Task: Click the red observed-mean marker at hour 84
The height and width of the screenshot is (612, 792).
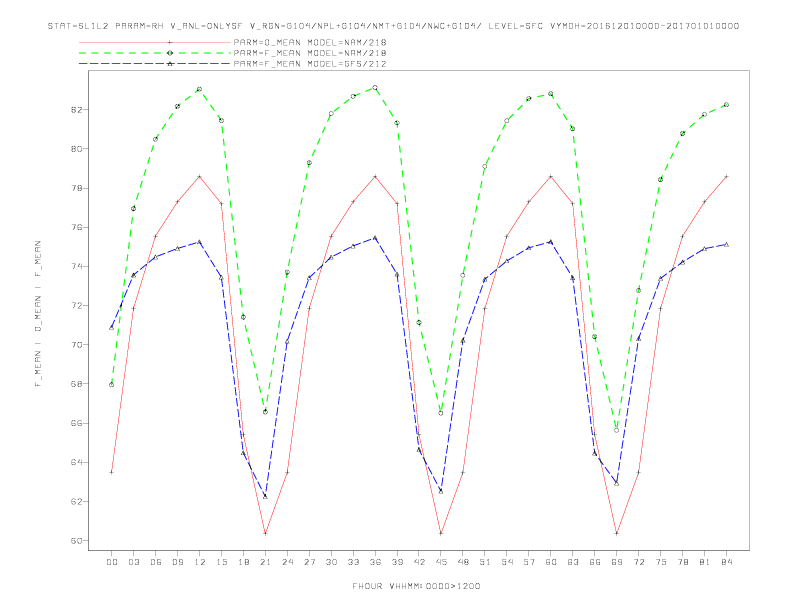Action: 726,177
